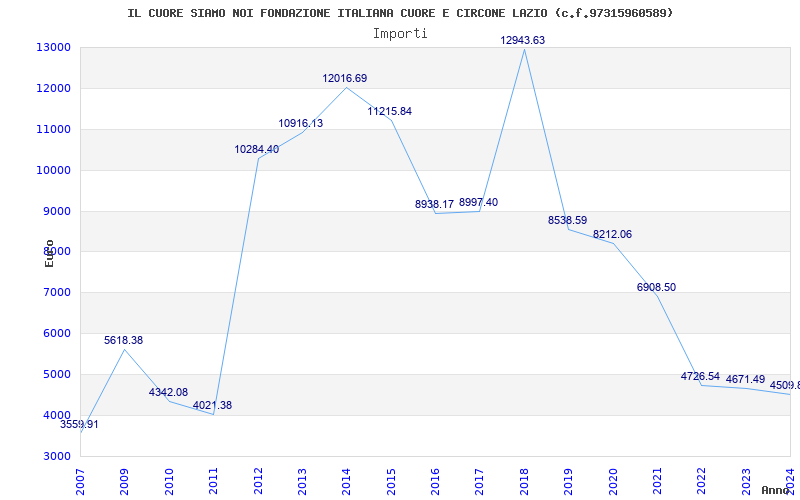Select the data label 4342.08
Viewport: 800px width, 500px height.
tap(168, 392)
